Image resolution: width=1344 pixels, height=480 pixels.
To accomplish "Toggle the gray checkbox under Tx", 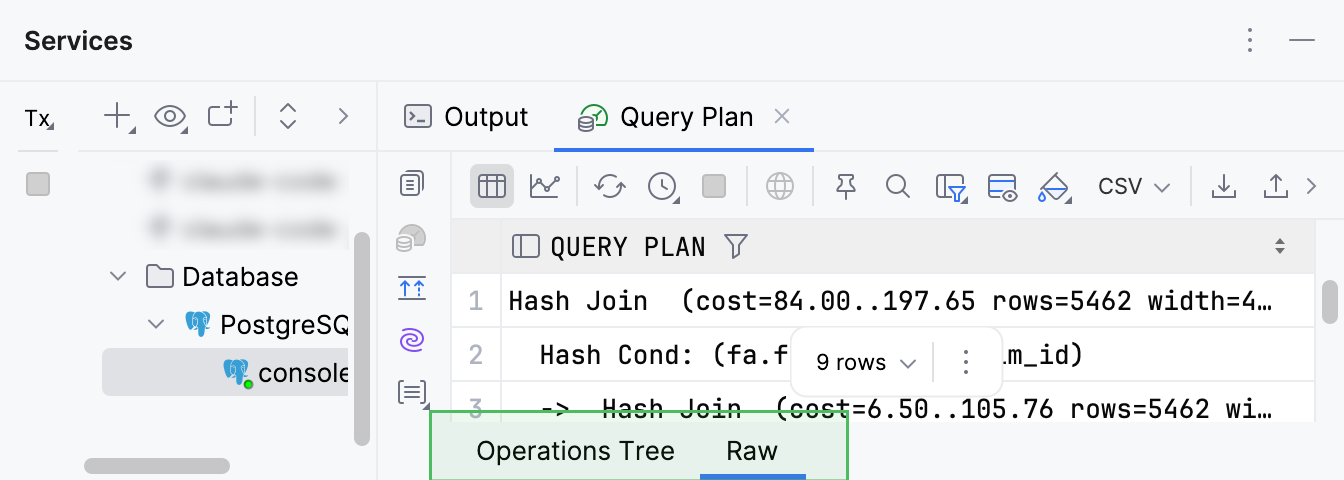I will point(38,184).
